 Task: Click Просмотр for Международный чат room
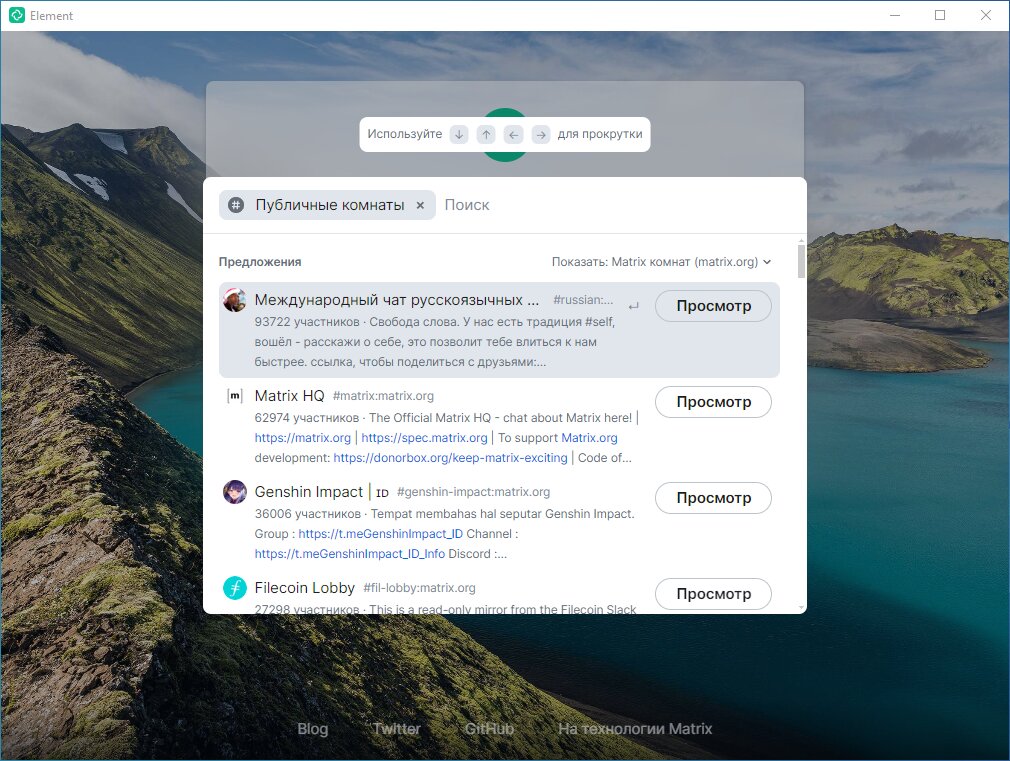(713, 306)
